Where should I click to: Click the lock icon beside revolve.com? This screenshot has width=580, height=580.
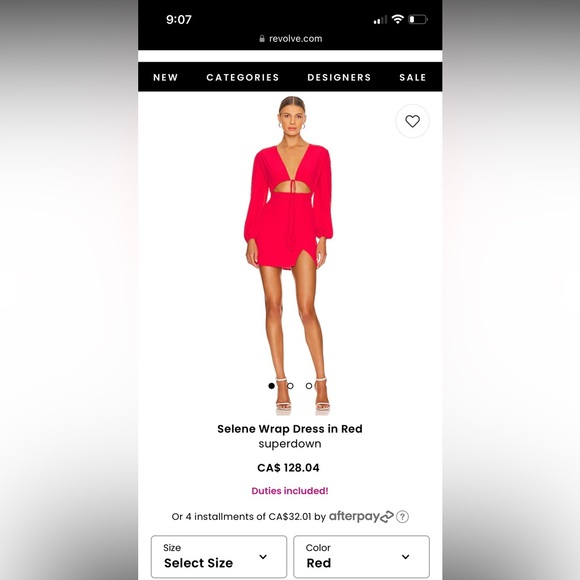click(x=262, y=38)
